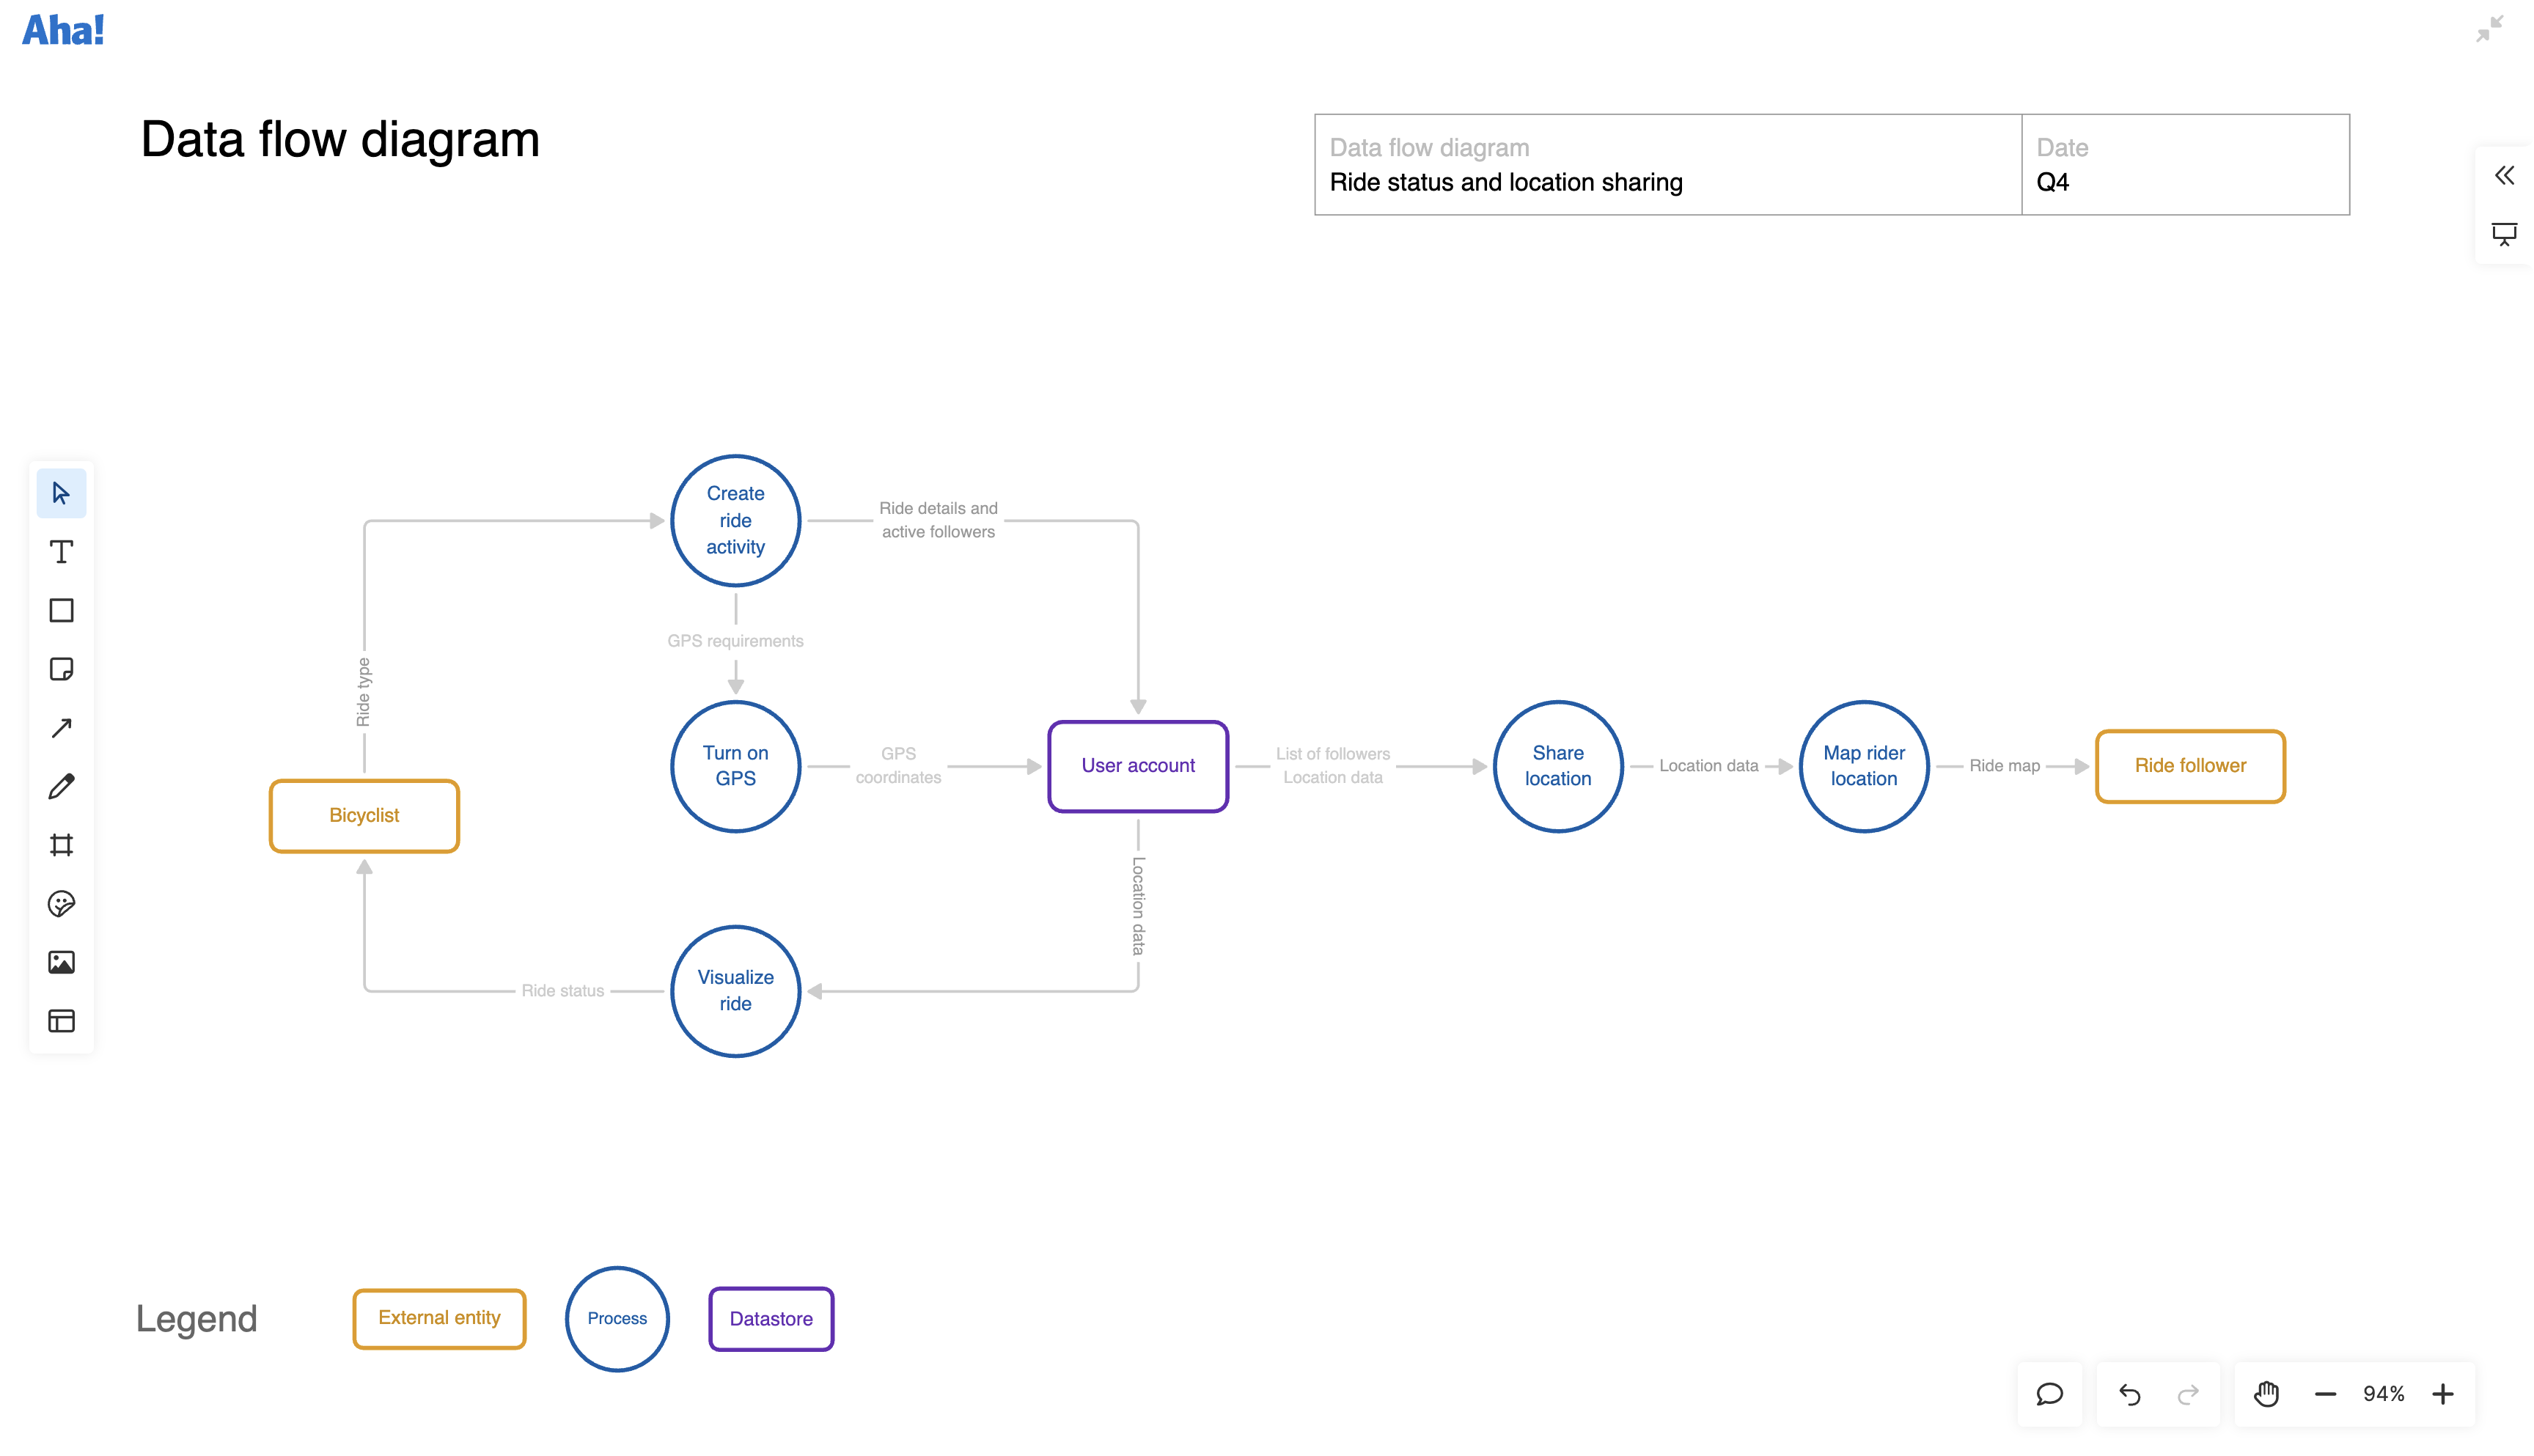The image size is (2534, 1456).
Task: Select the Pen drawing tool
Action: (x=61, y=786)
